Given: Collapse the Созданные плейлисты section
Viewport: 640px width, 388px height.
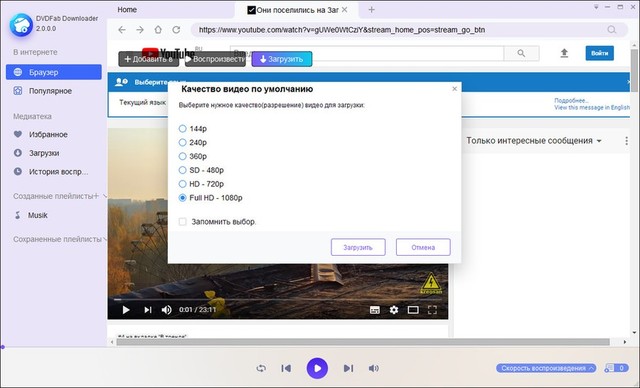Looking at the screenshot, I should pos(105,196).
